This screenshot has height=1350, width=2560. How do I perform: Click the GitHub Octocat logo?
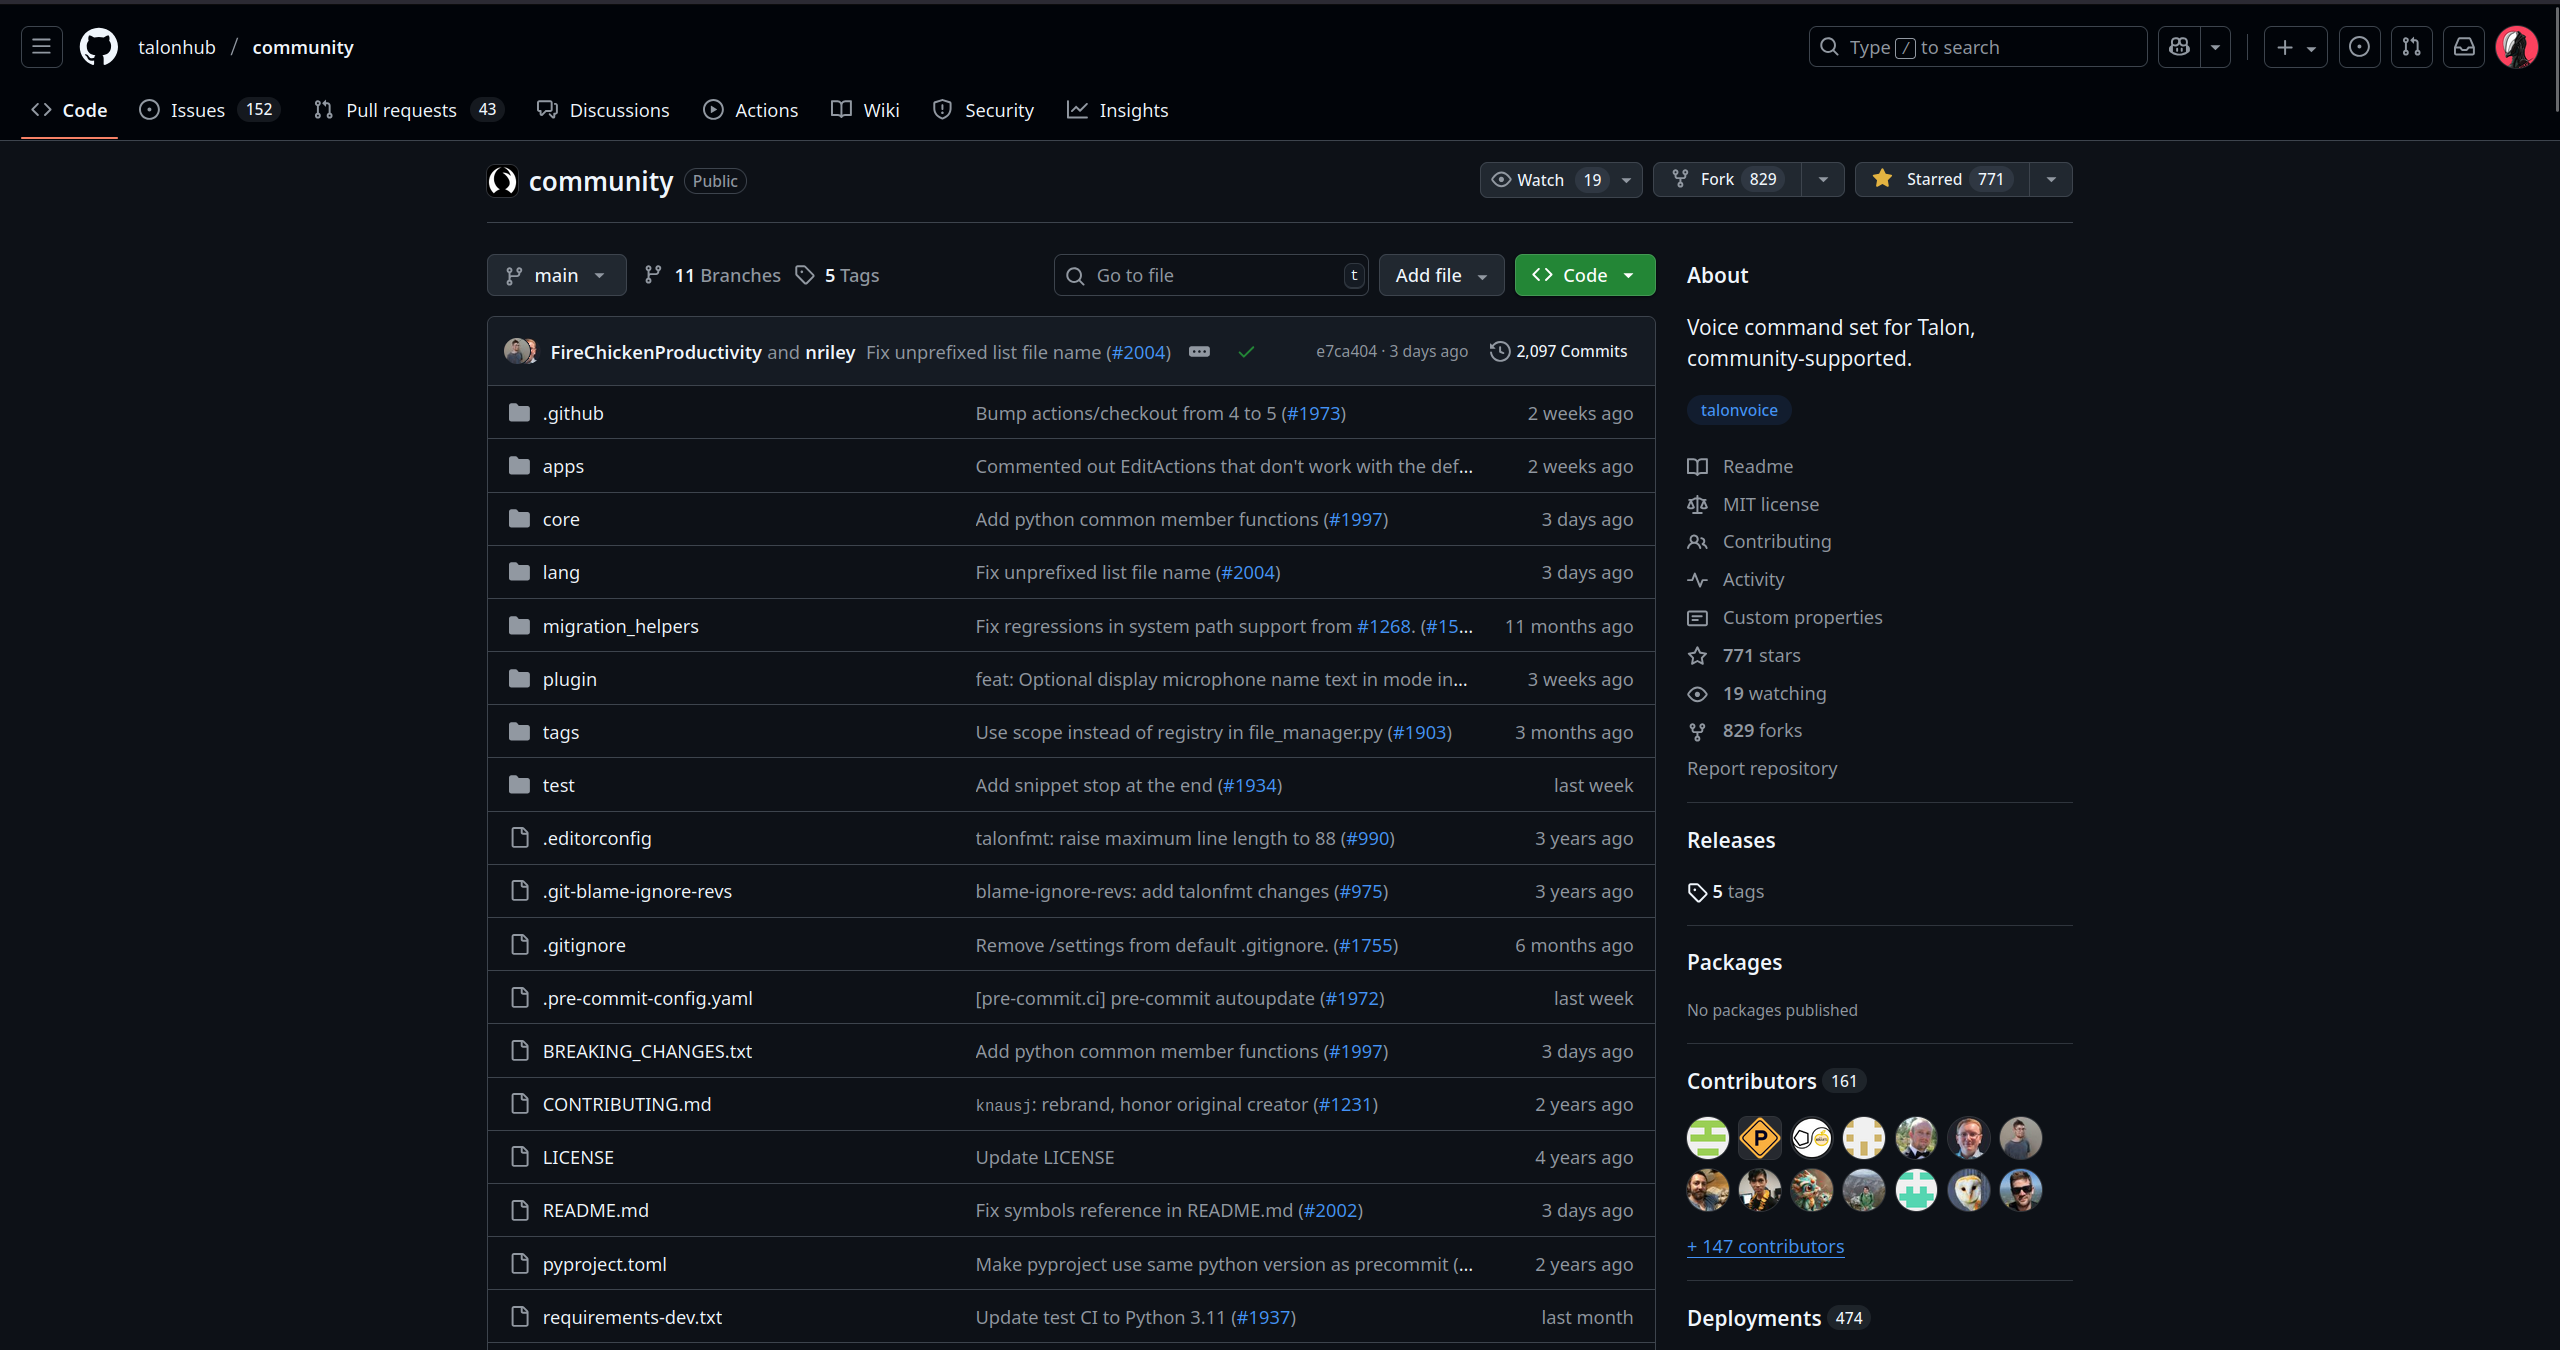pyautogui.click(x=99, y=47)
